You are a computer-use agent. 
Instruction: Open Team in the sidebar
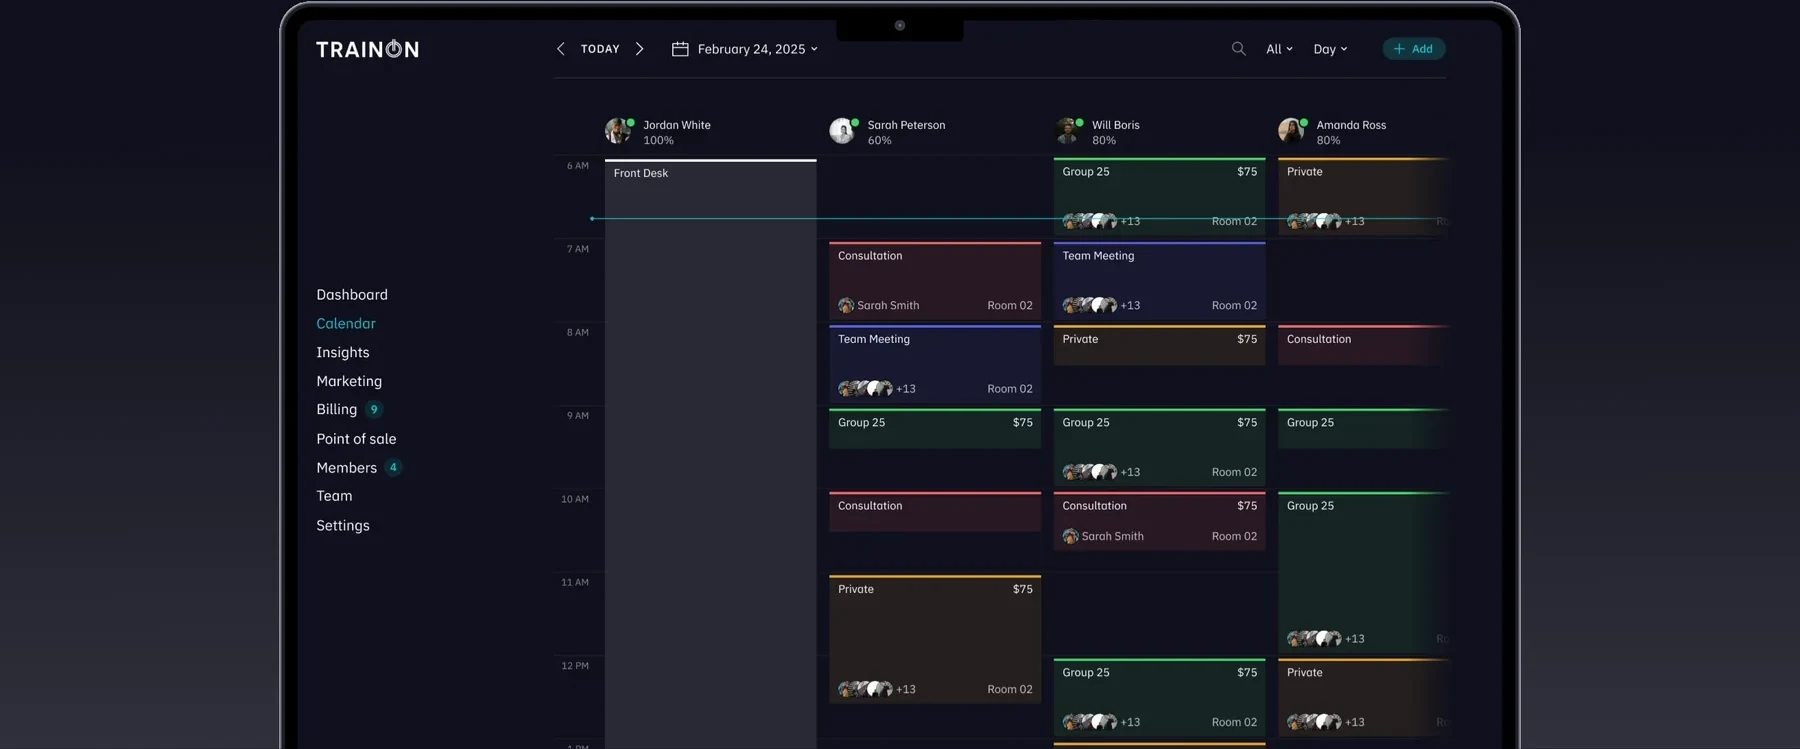click(334, 496)
